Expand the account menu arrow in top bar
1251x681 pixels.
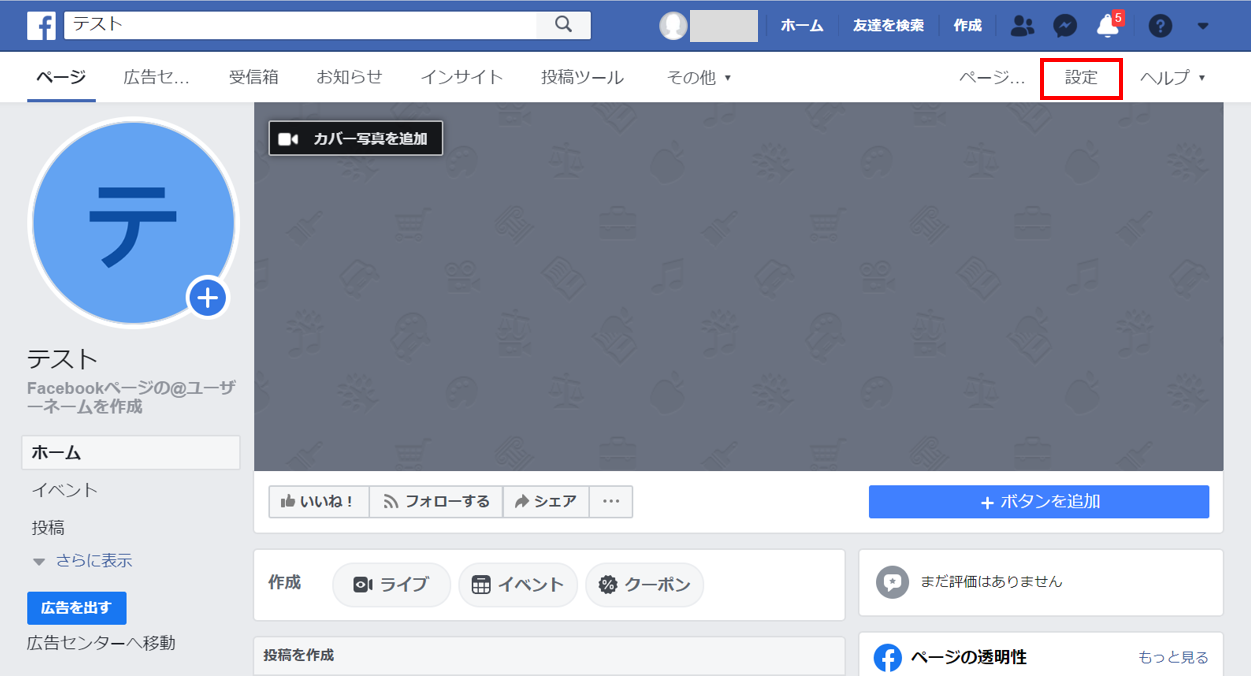point(1203,26)
